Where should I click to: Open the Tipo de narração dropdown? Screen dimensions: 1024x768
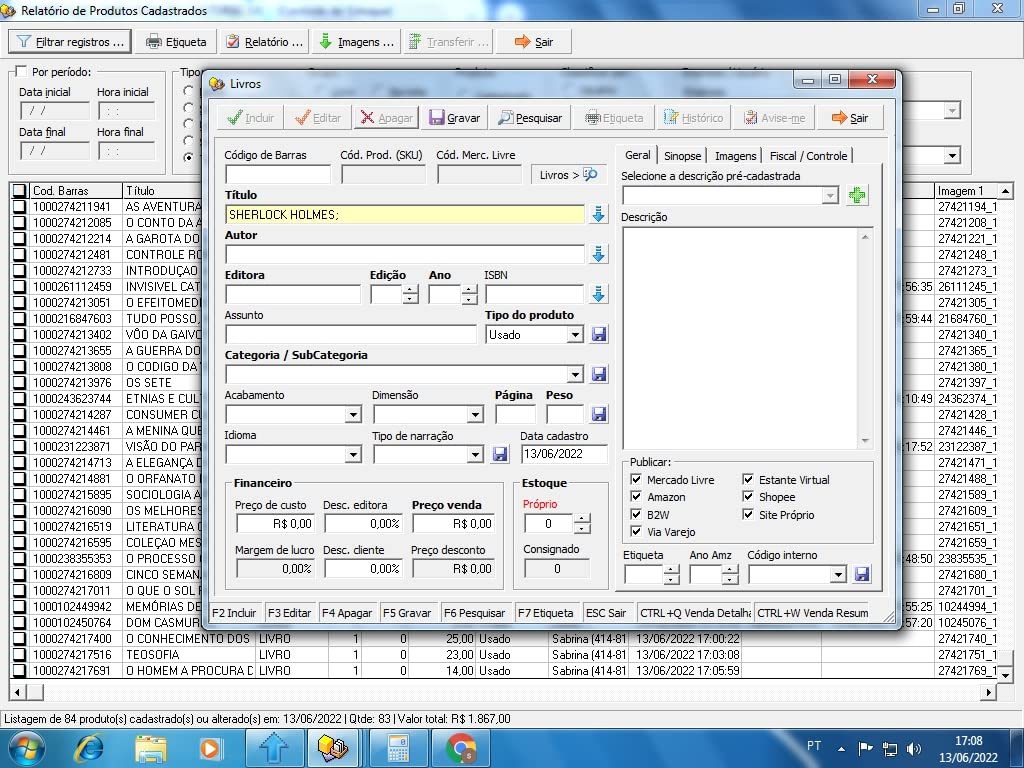(x=475, y=454)
